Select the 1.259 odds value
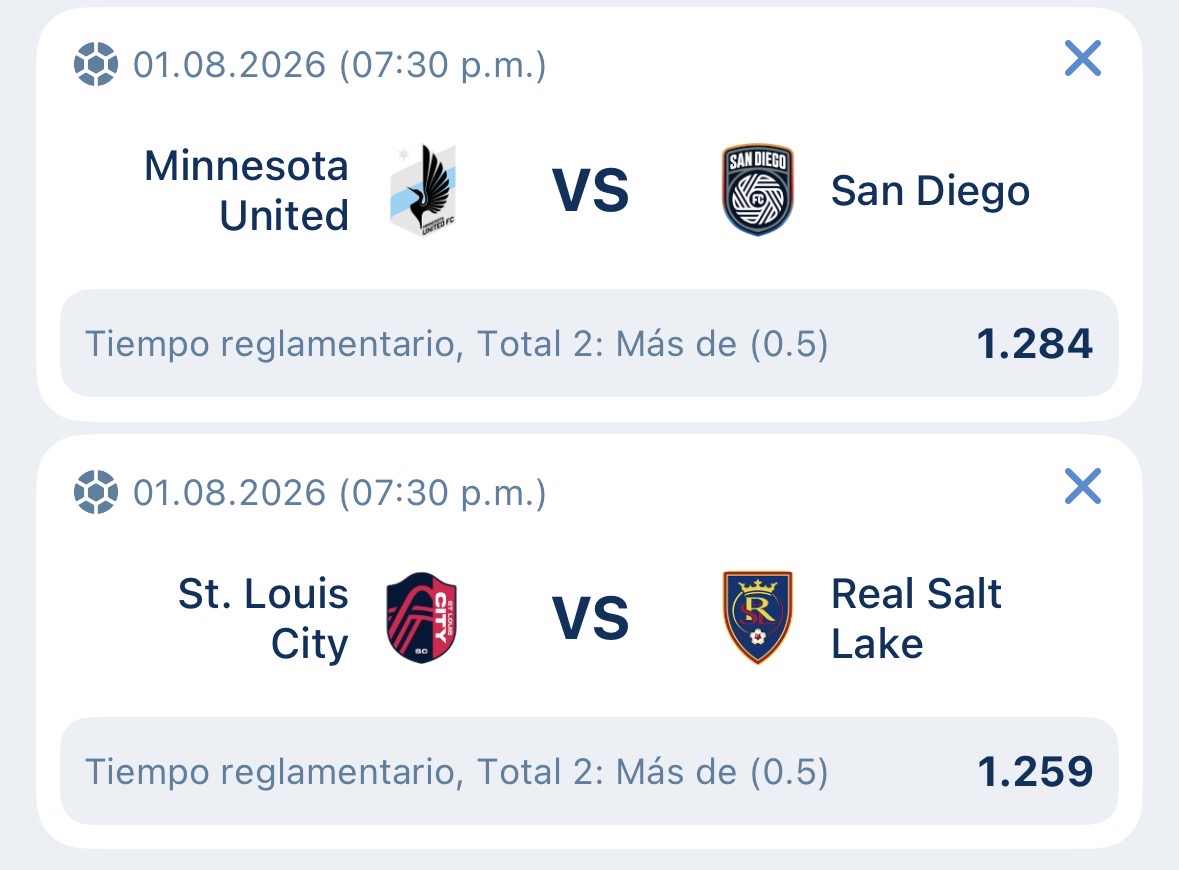 coord(1035,771)
